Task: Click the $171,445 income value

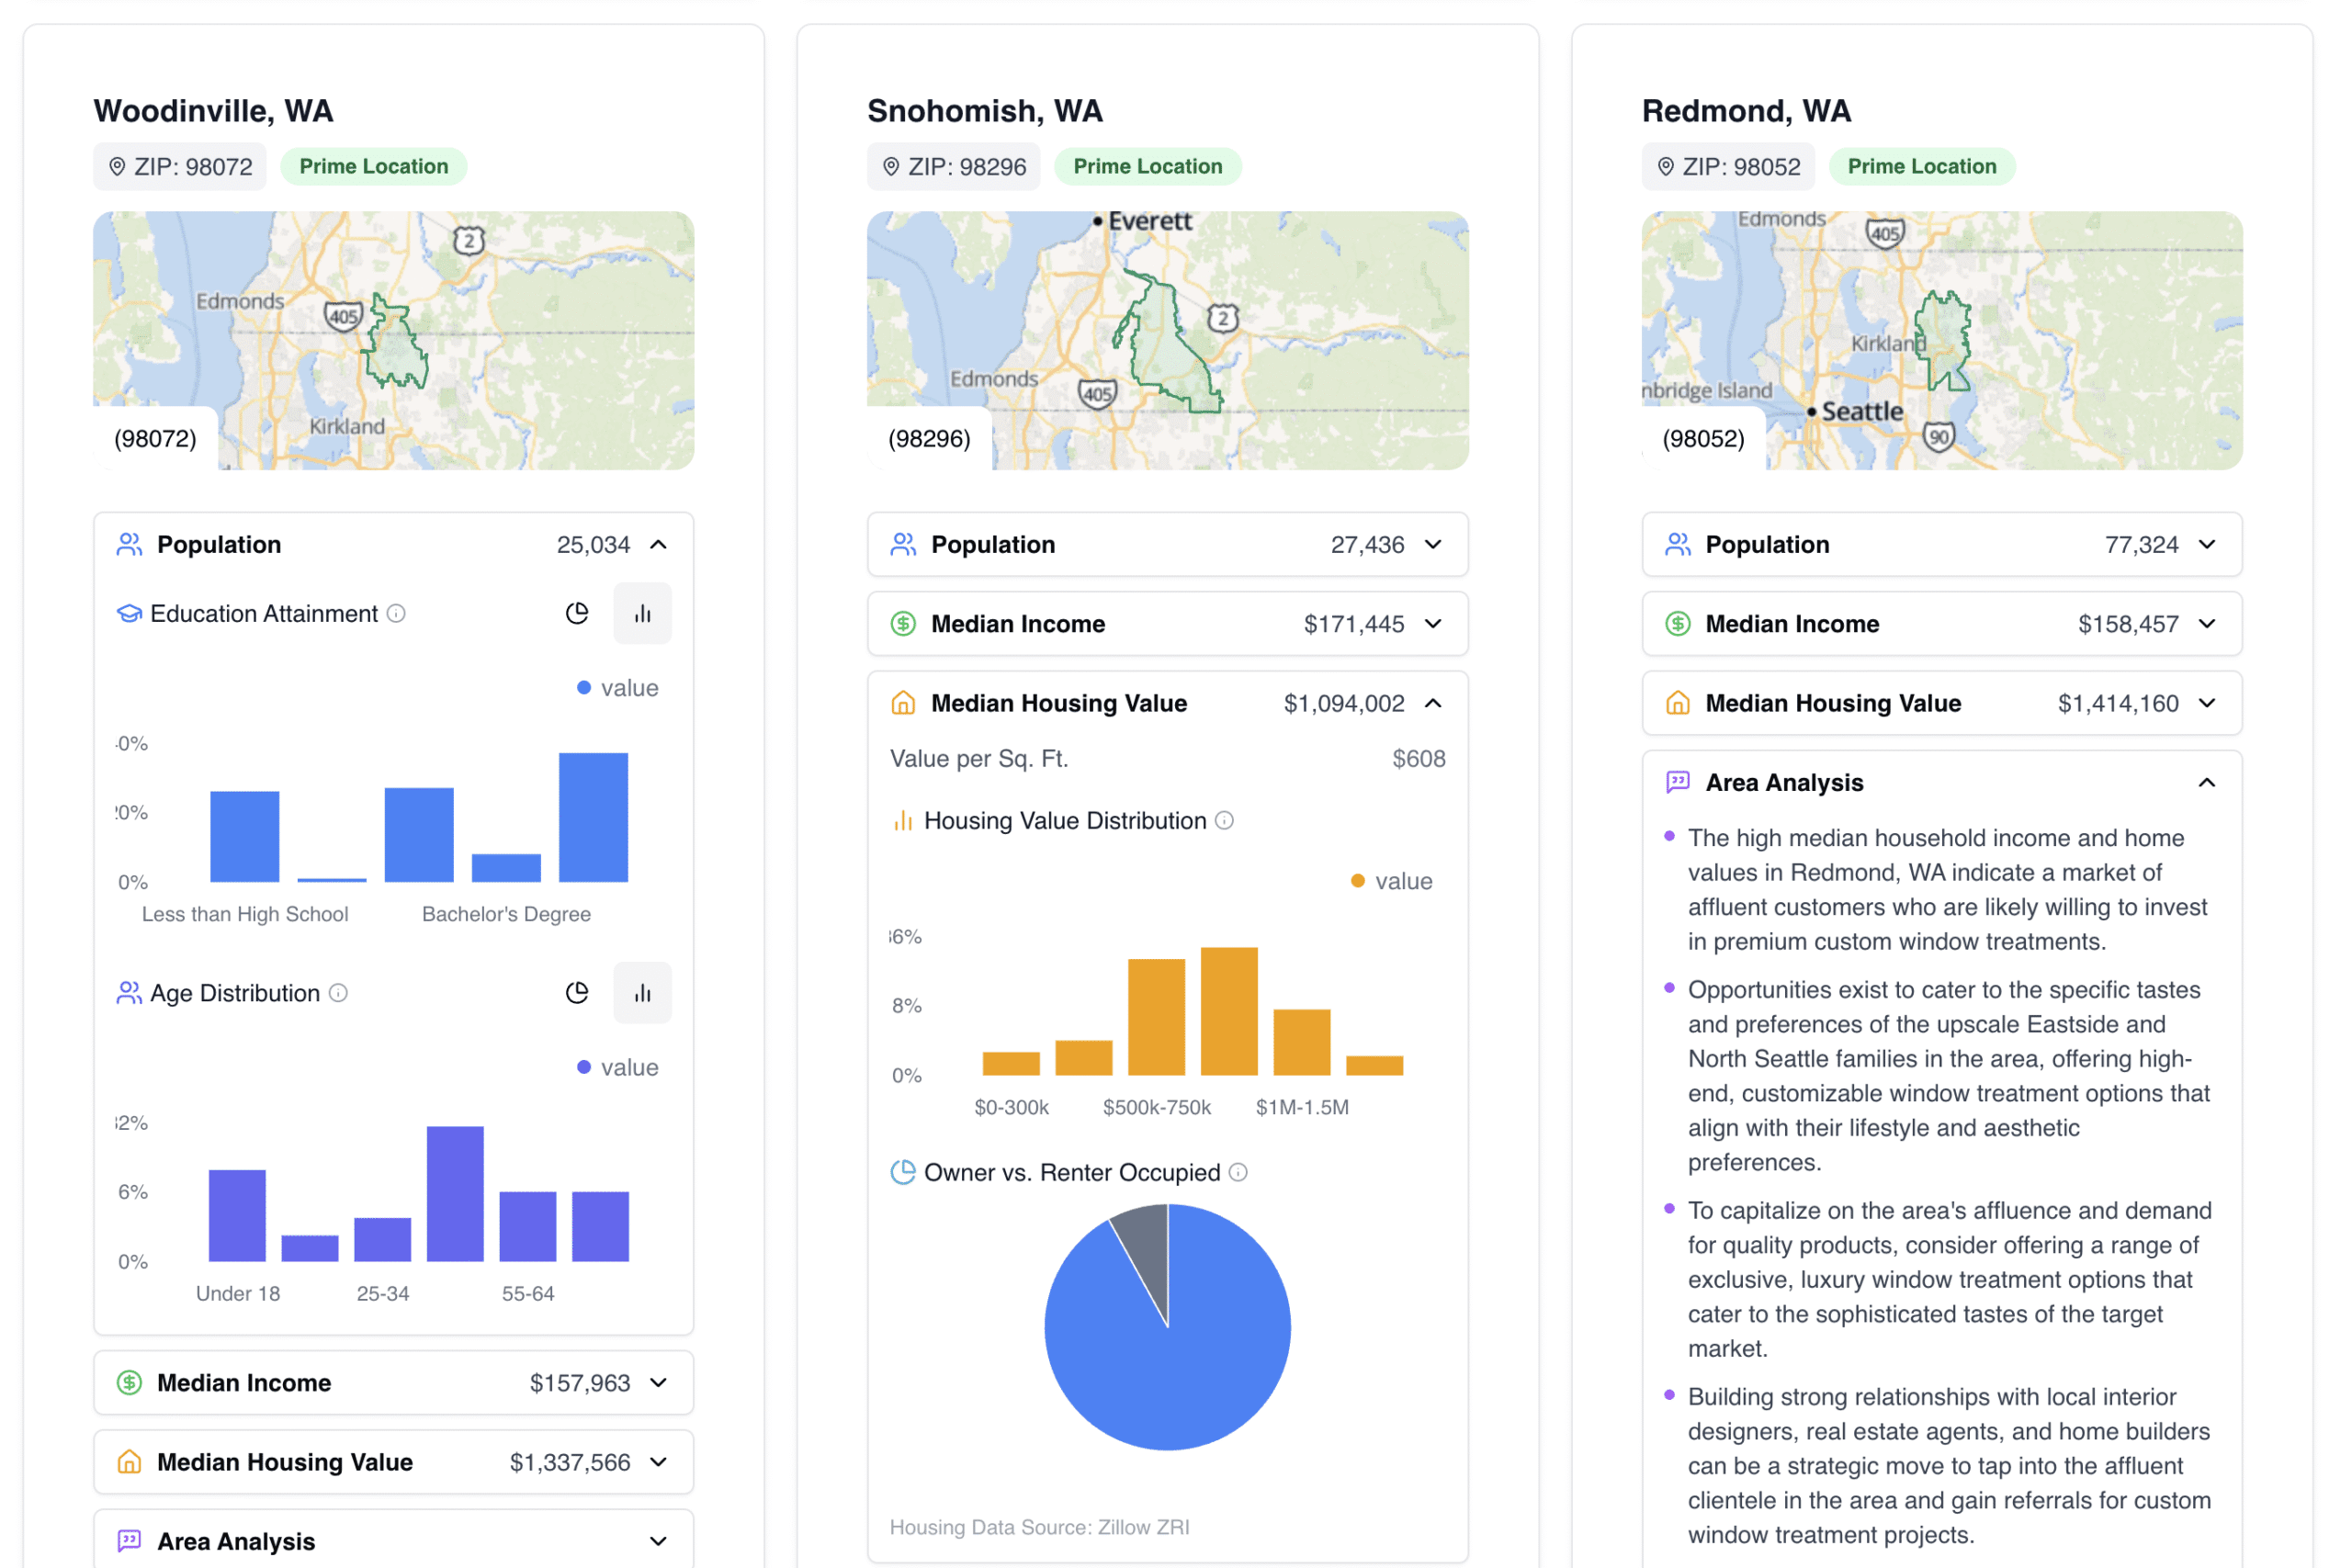Action: pyautogui.click(x=1354, y=624)
